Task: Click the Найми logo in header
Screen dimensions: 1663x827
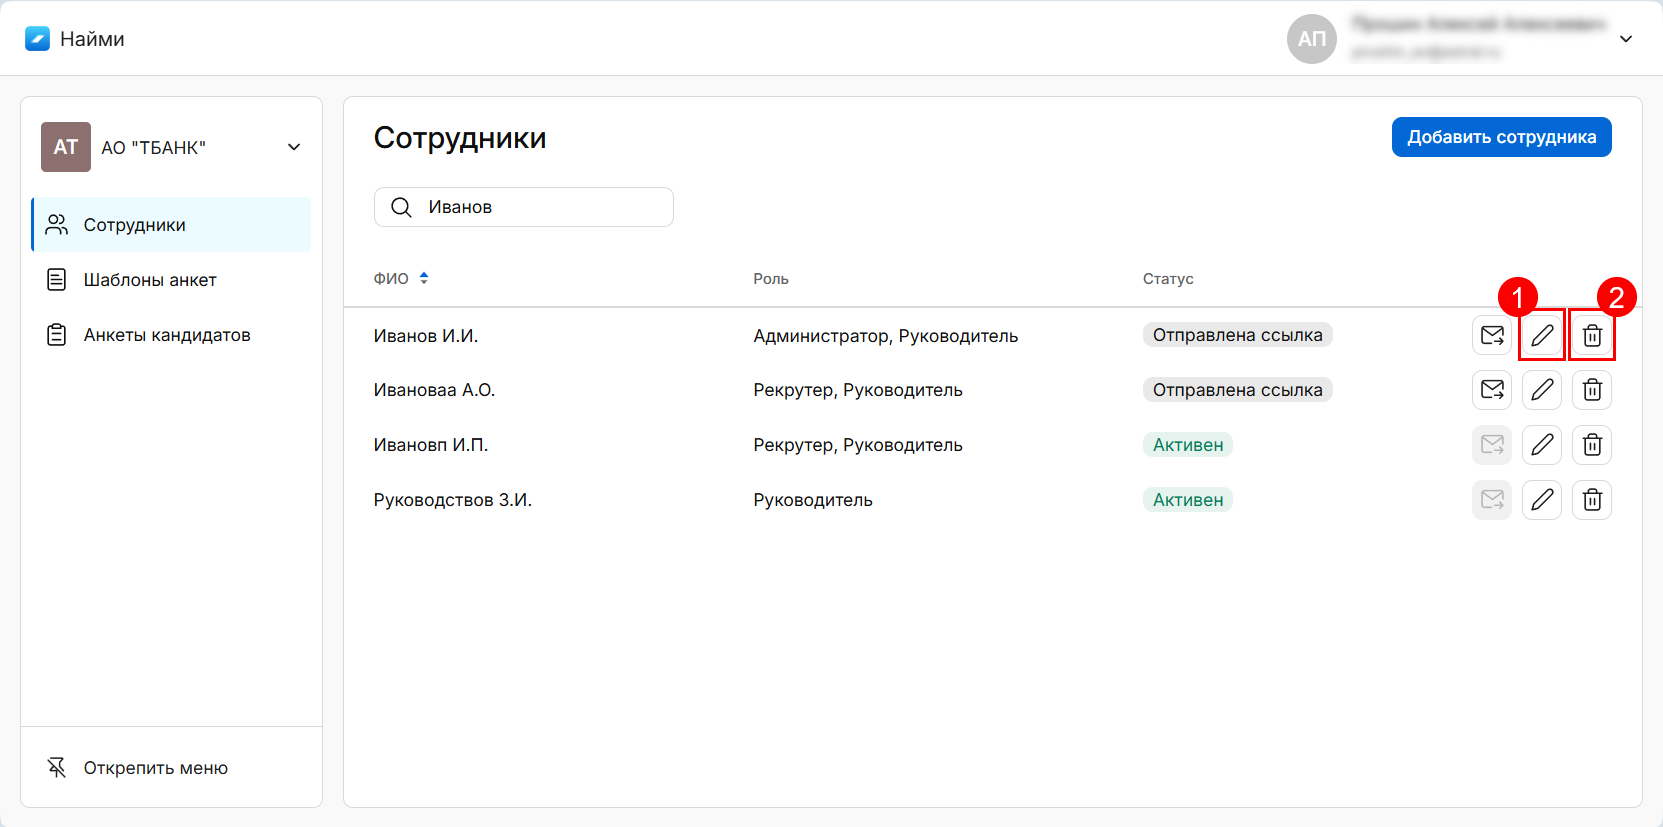Action: coord(75,39)
